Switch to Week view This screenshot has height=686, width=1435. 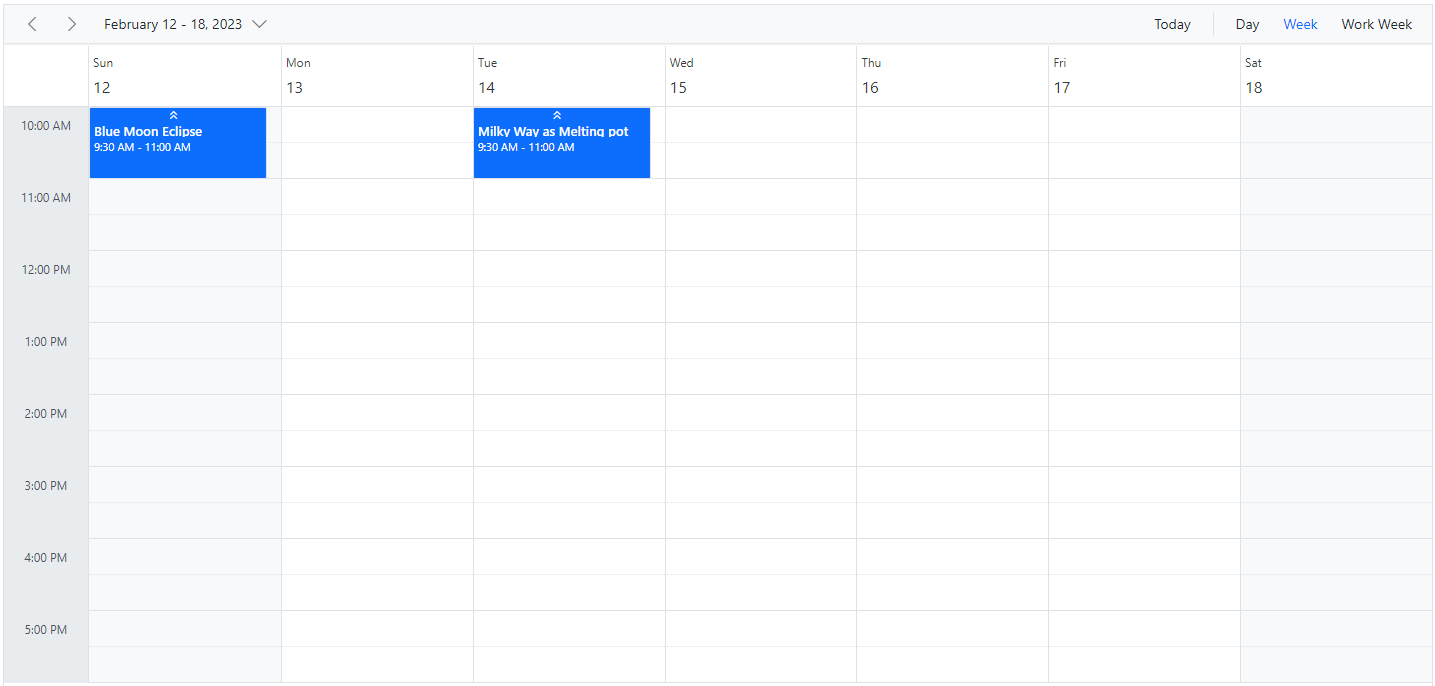point(1300,24)
